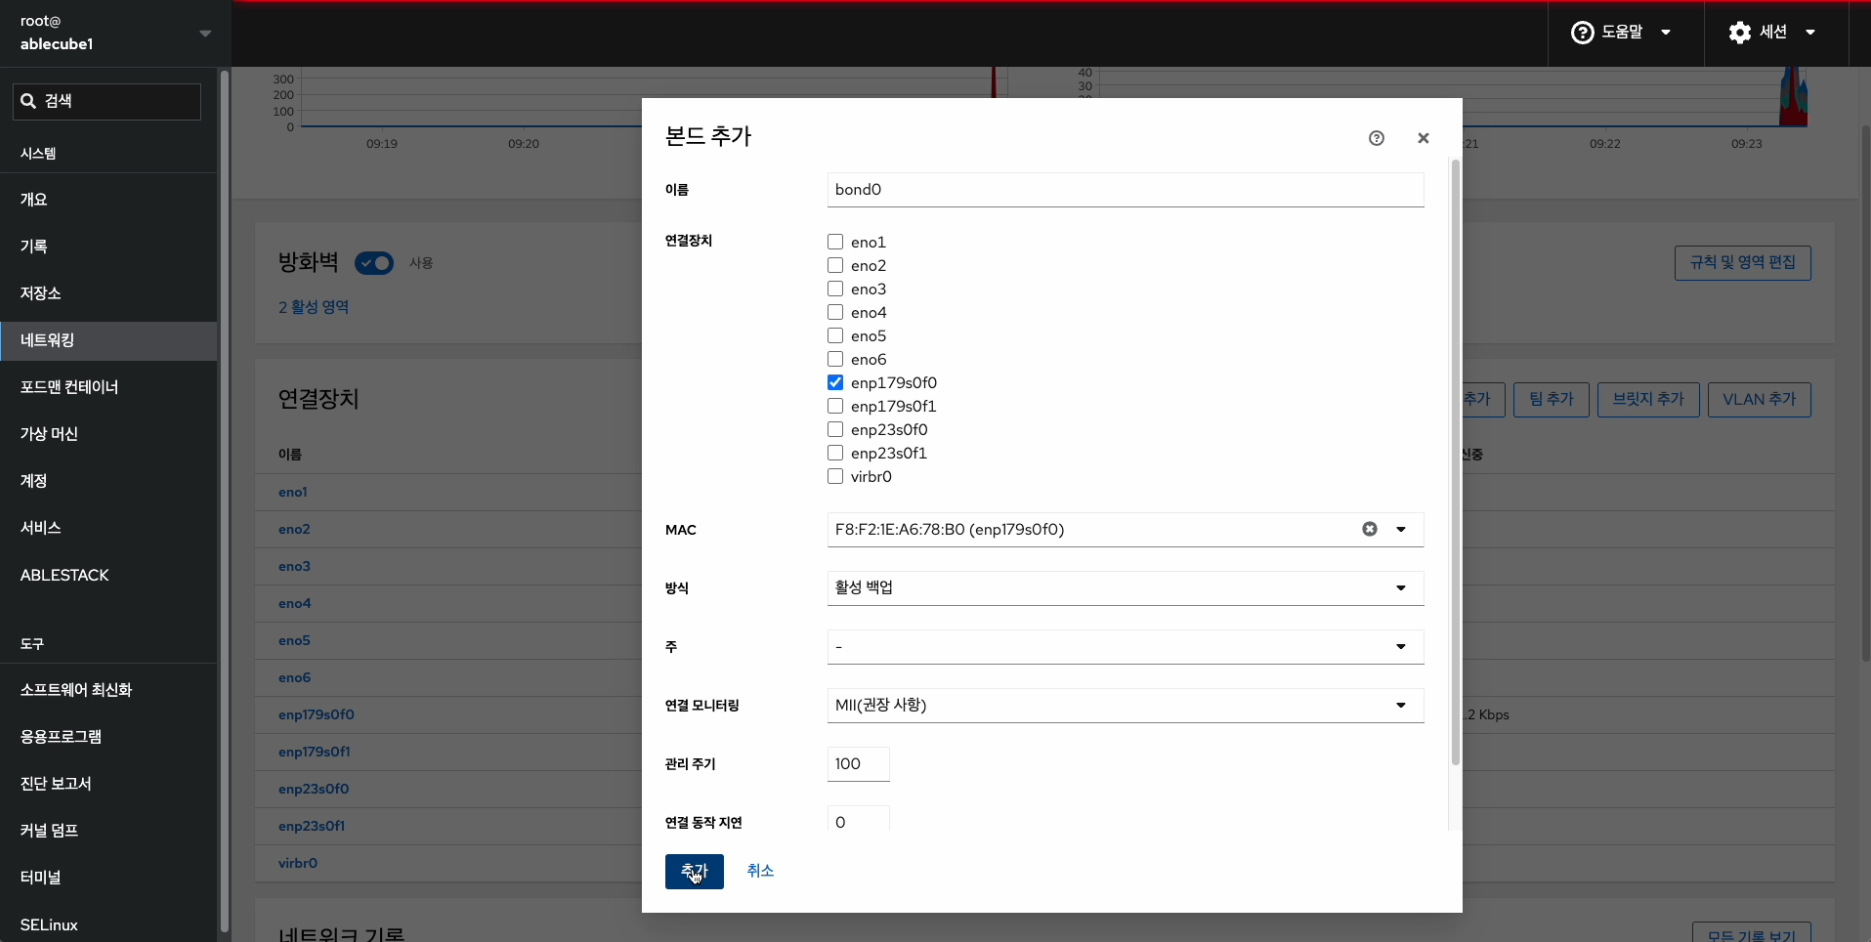
Task: Click the 추가 add button
Action: (x=694, y=872)
